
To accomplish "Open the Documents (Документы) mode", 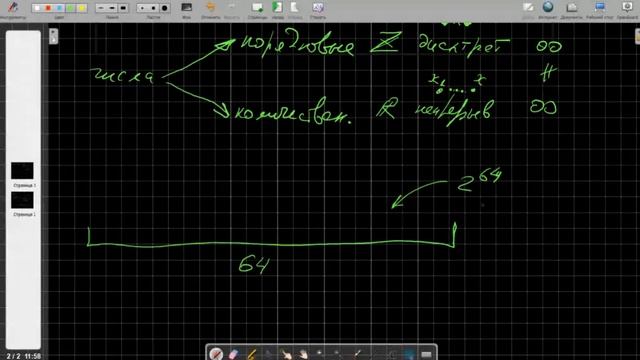I will [571, 7].
